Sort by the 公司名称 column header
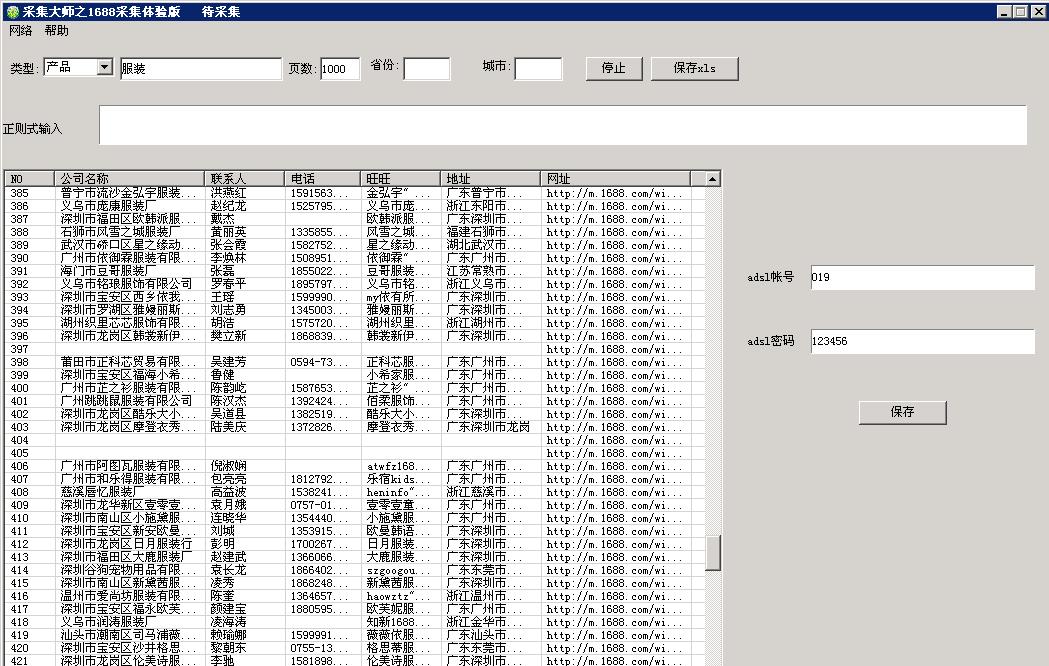 (x=130, y=178)
